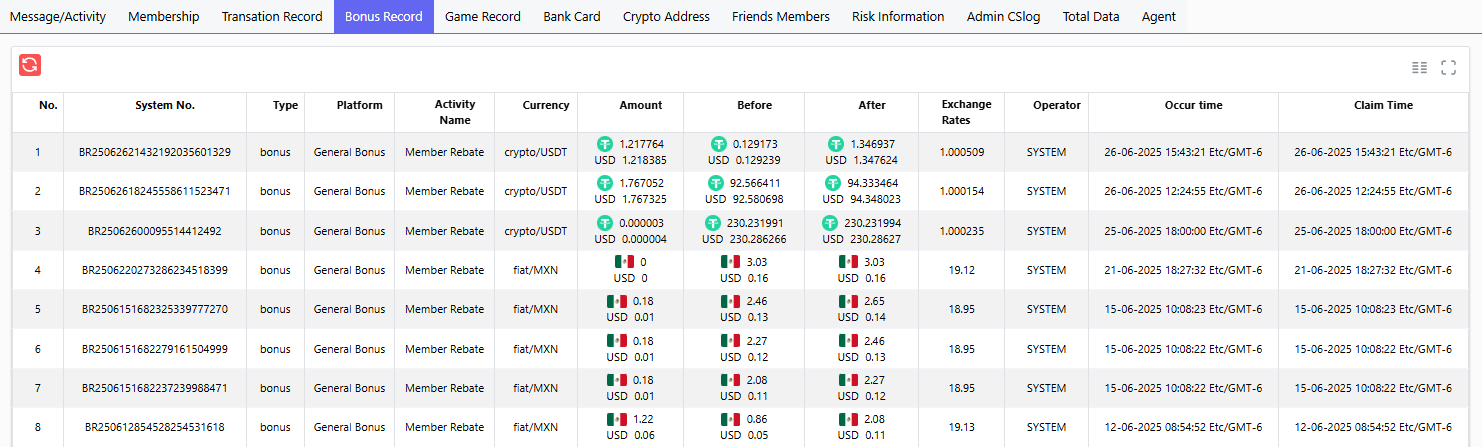Click USDT icon in row 2 Before column
This screenshot has width=1482, height=447.
[x=716, y=183]
